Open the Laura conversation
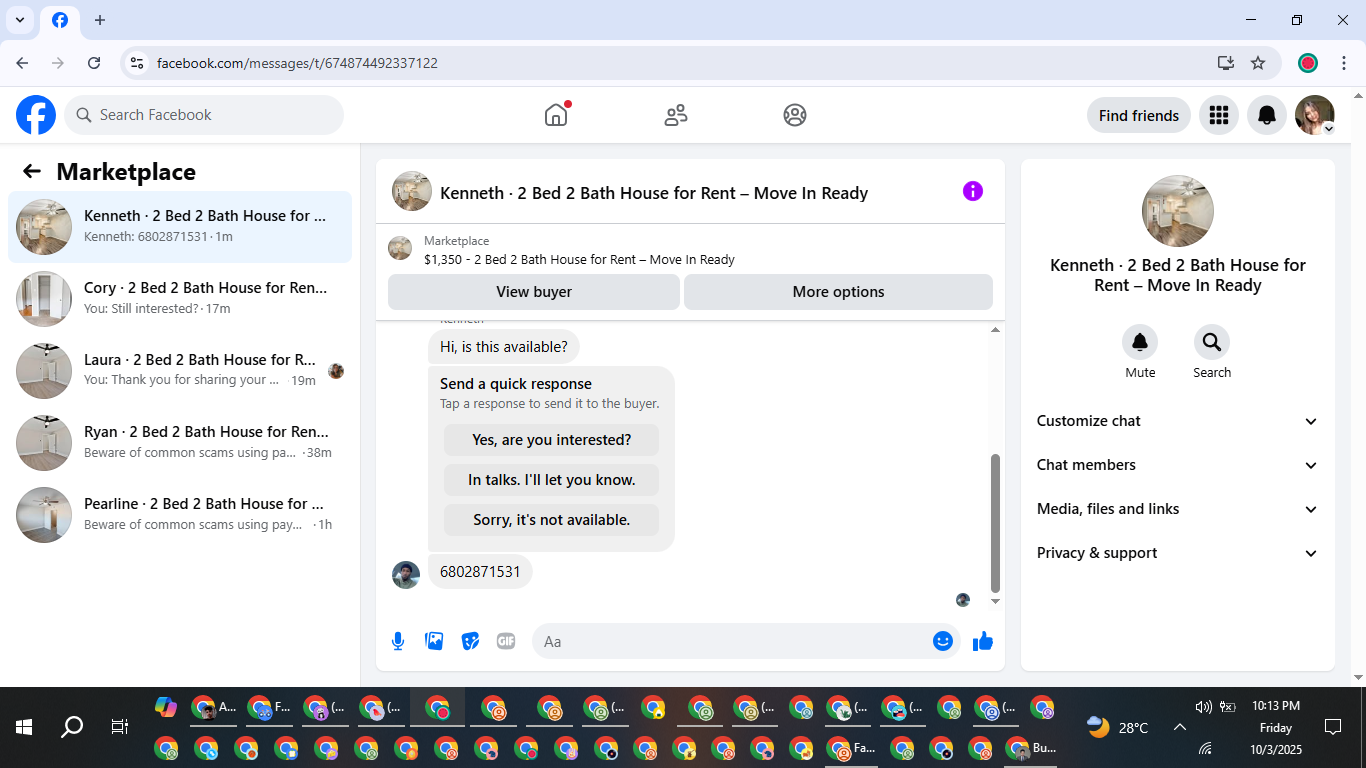Image resolution: width=1366 pixels, height=768 pixels. tap(180, 371)
